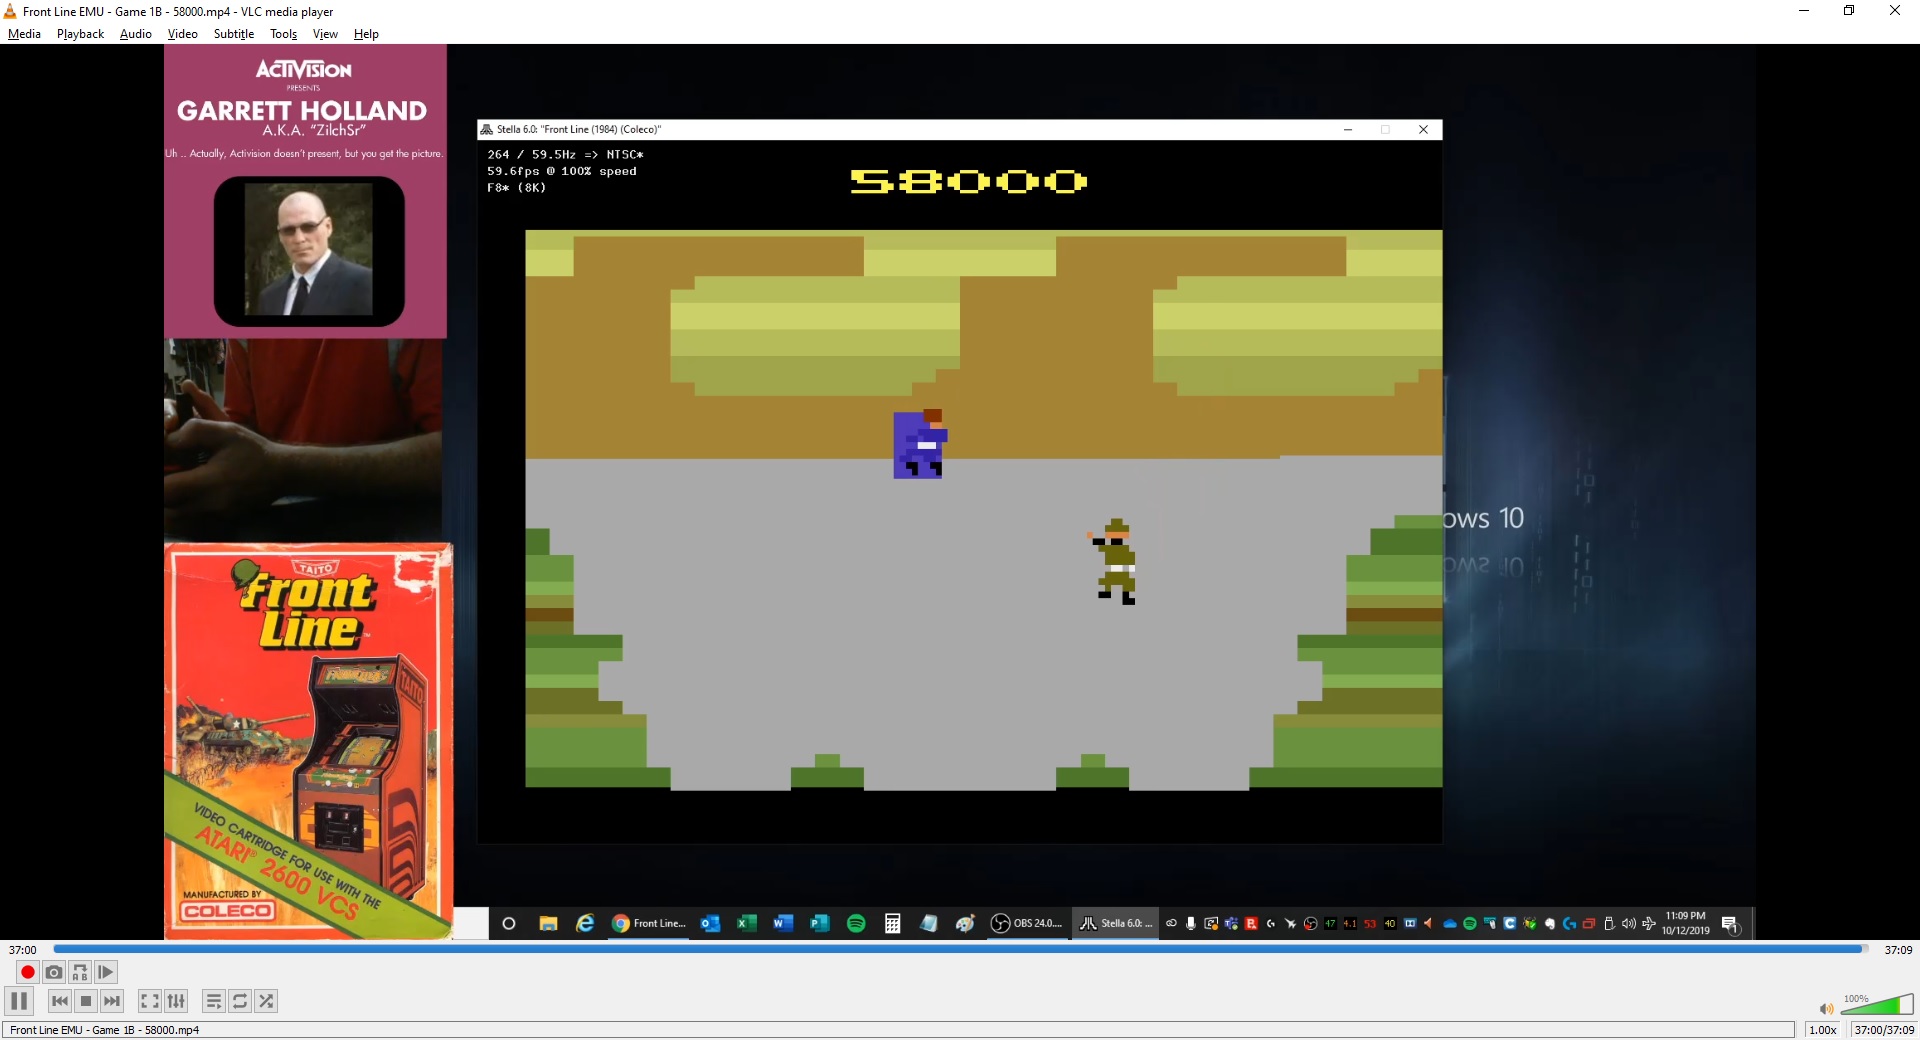Open the Media menu
Screen dimensions: 1920x1040
coord(24,34)
